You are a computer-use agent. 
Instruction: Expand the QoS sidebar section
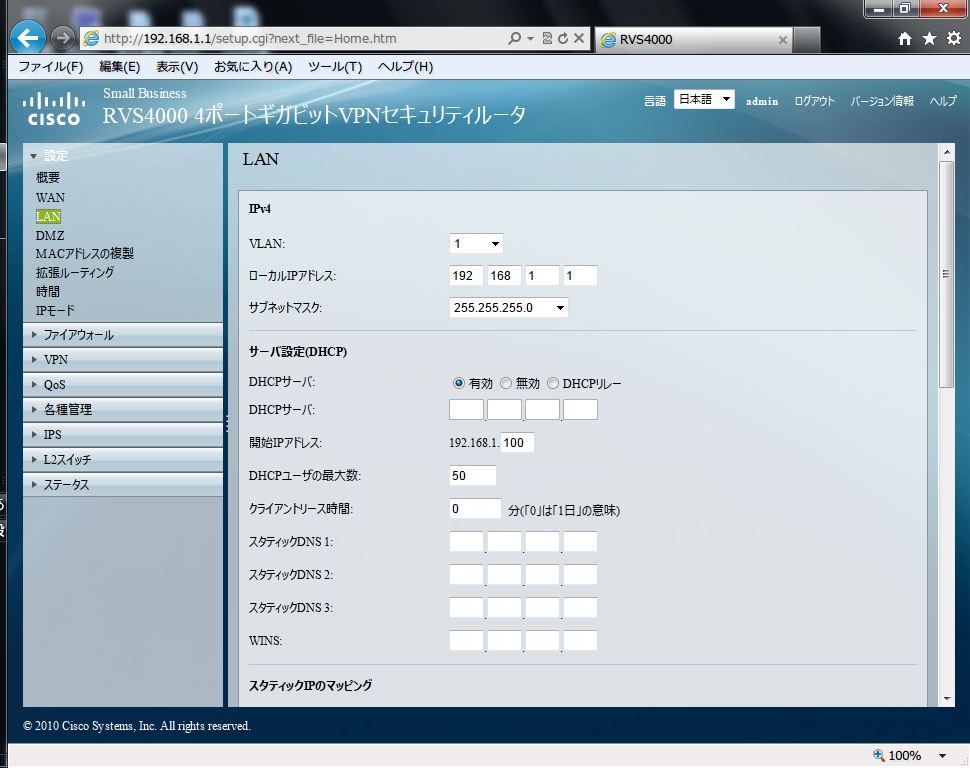point(122,384)
